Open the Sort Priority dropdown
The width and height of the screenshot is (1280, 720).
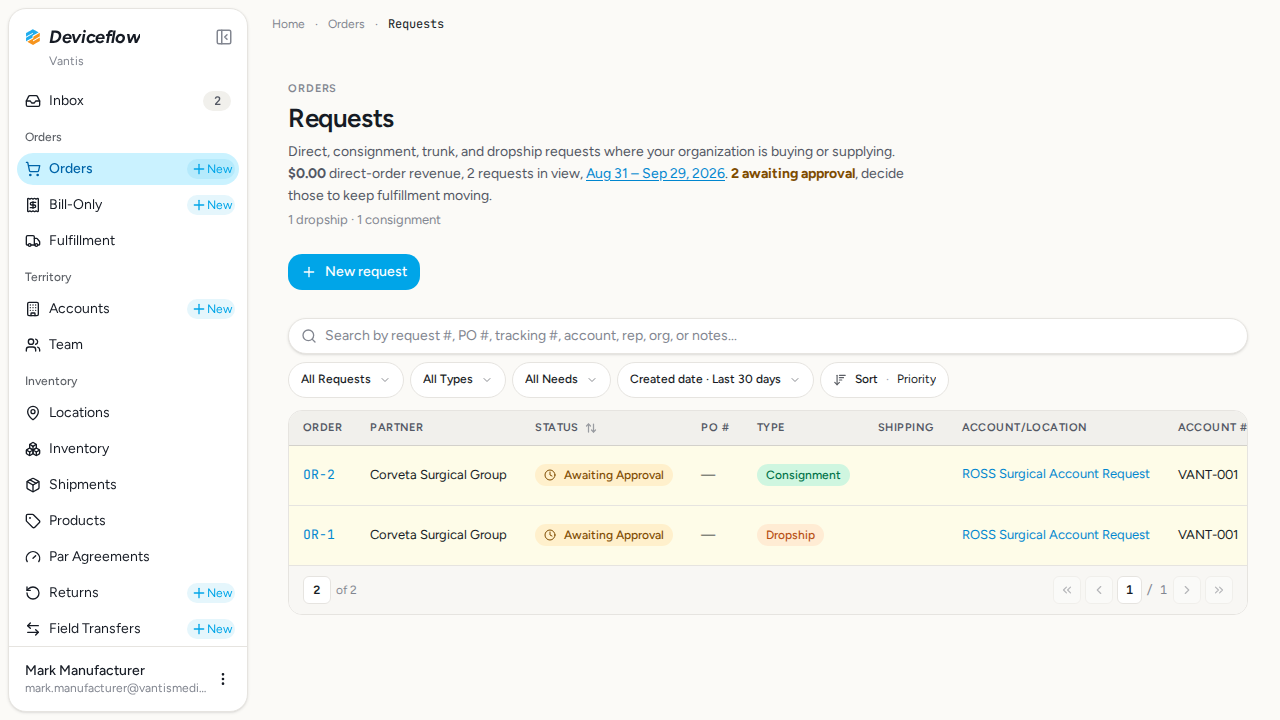[884, 380]
